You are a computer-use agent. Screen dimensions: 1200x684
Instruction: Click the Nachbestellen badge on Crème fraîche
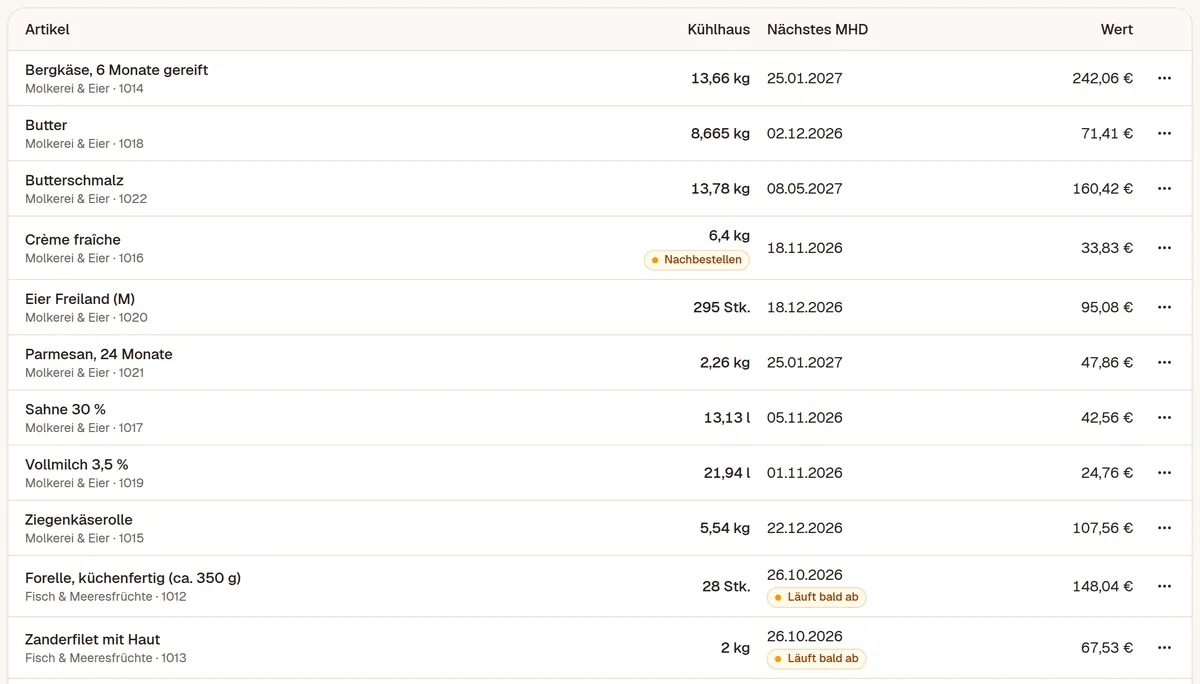point(697,260)
